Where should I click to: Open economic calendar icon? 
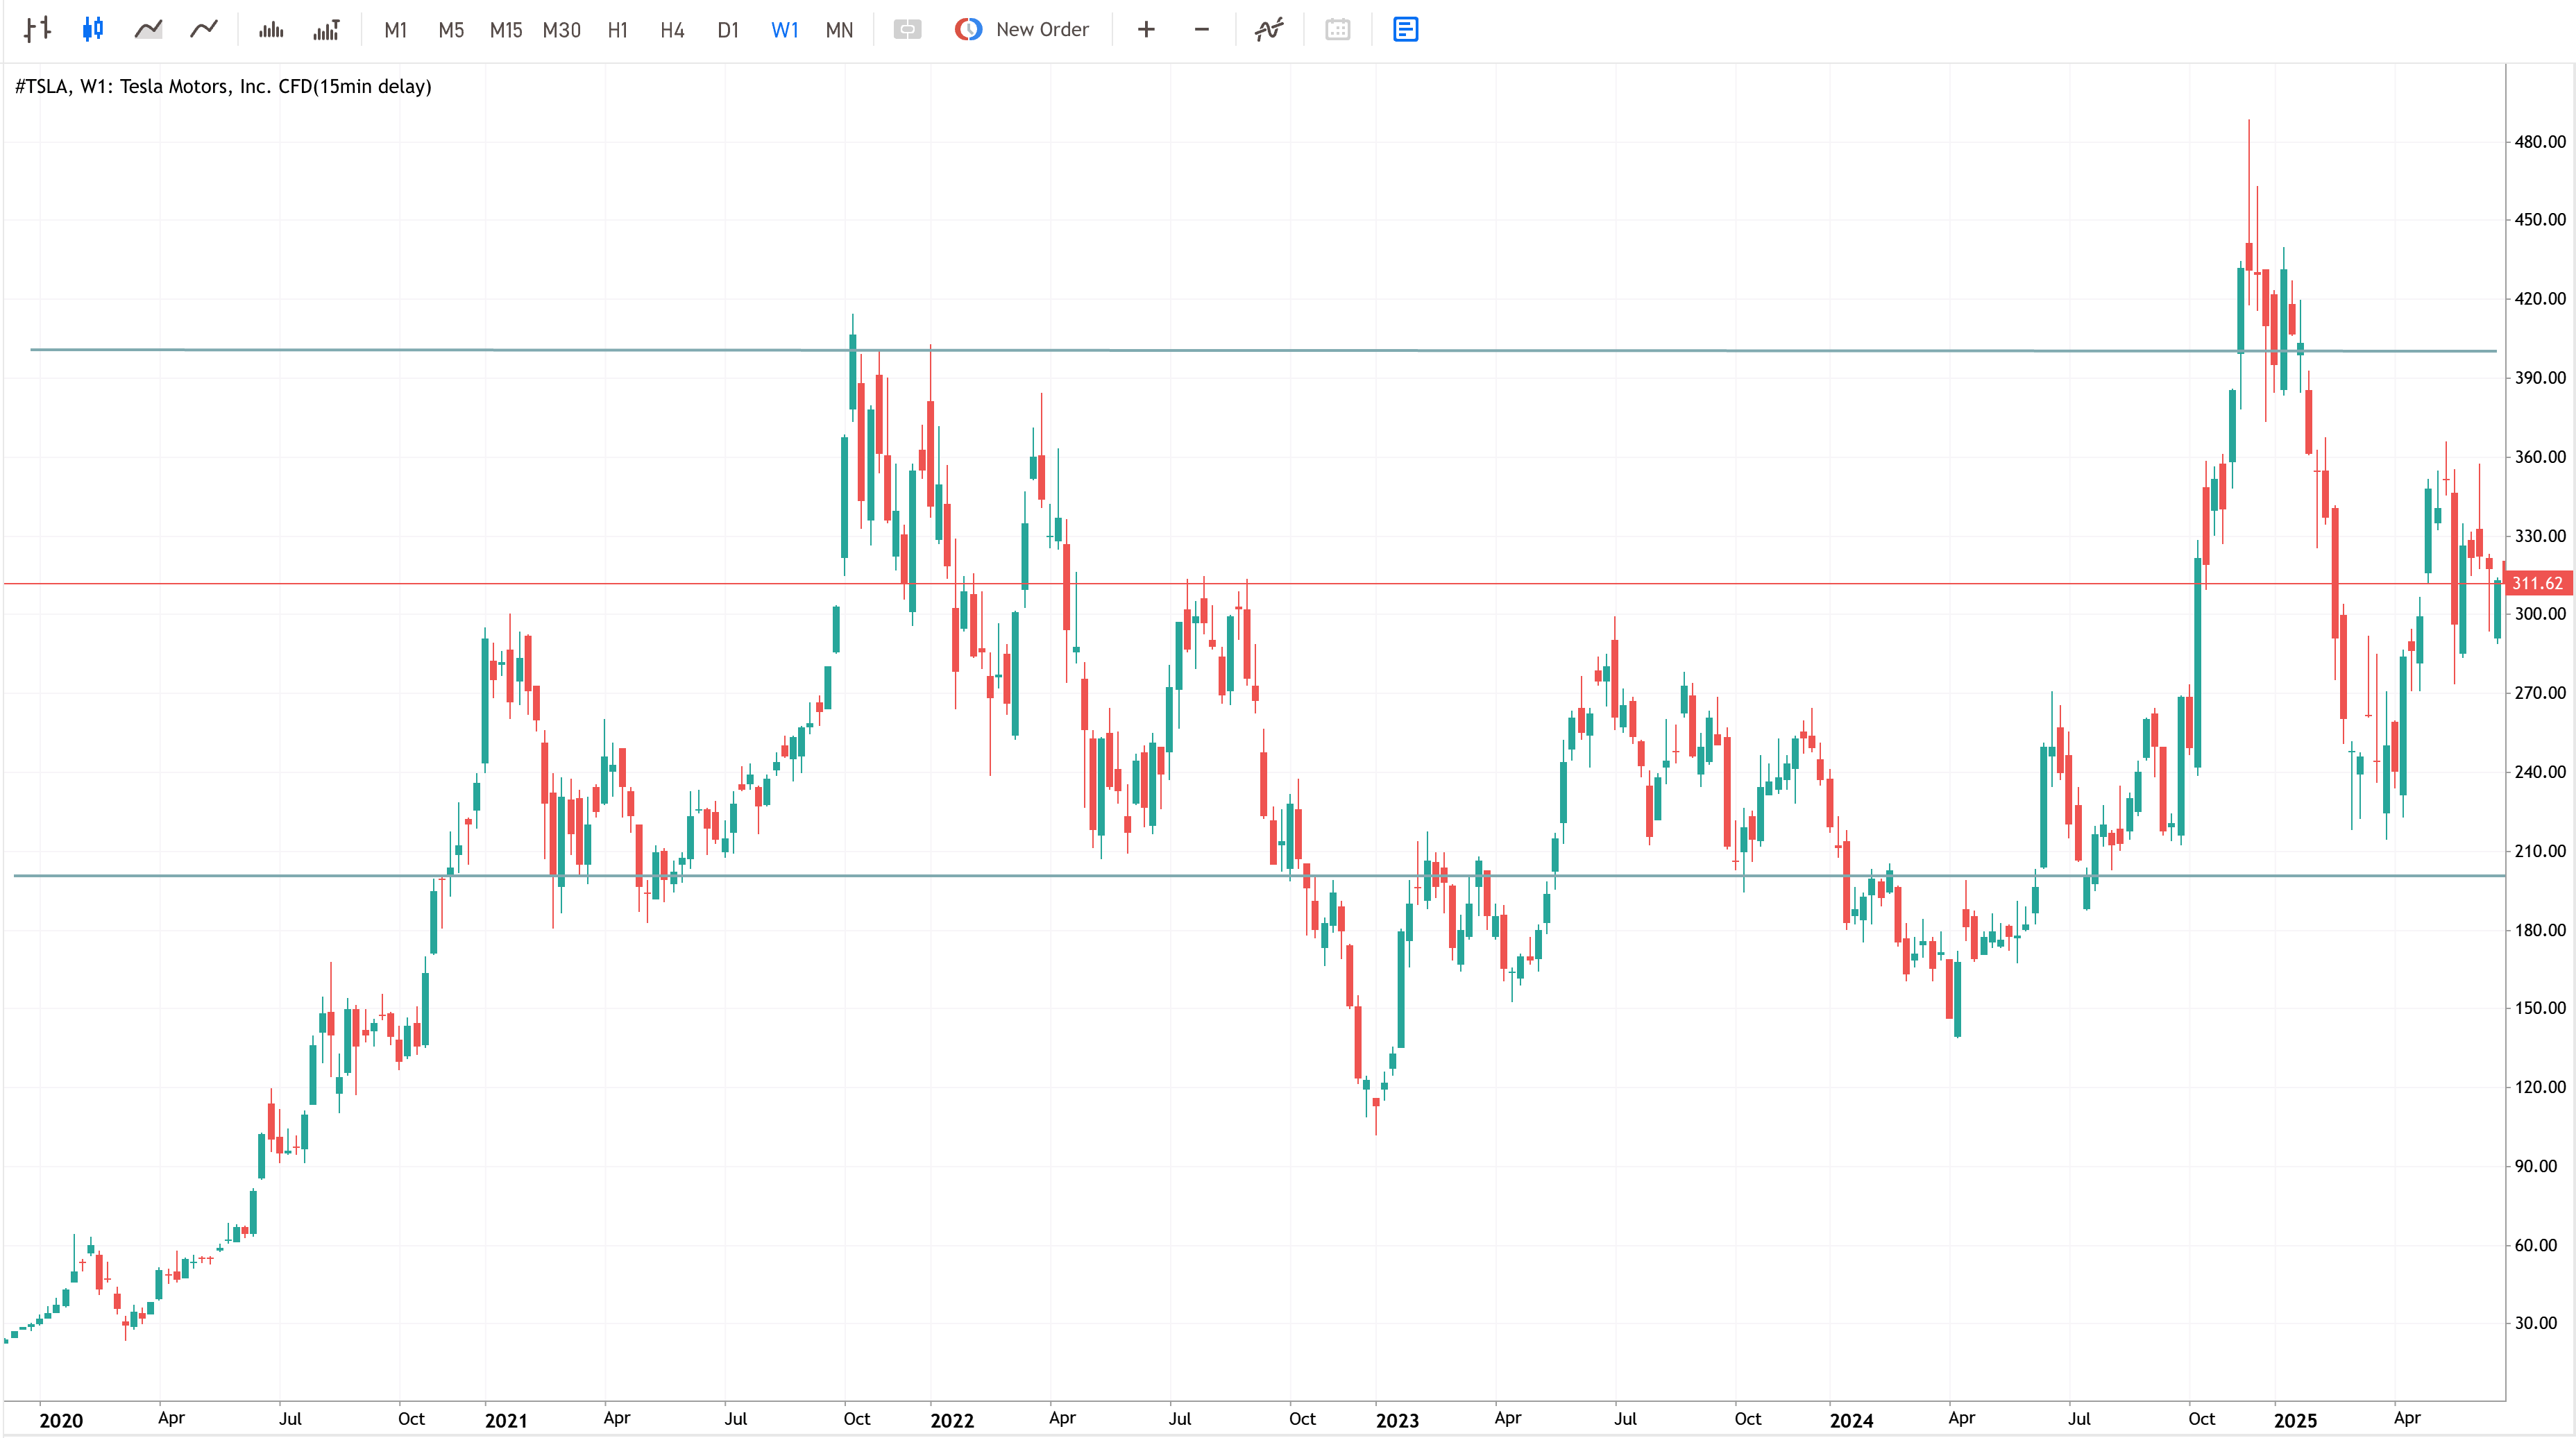click(x=1337, y=29)
